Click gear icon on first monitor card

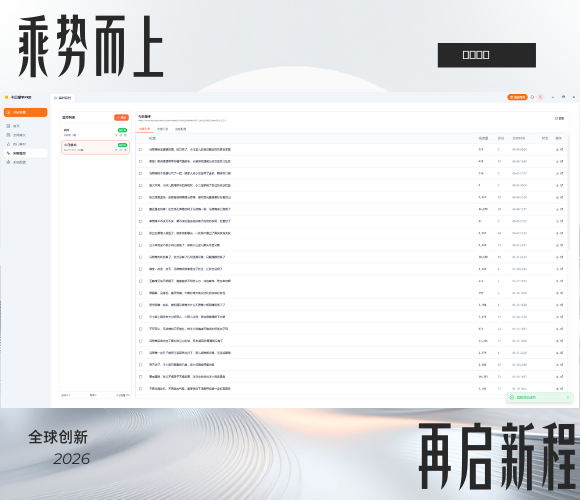point(125,135)
